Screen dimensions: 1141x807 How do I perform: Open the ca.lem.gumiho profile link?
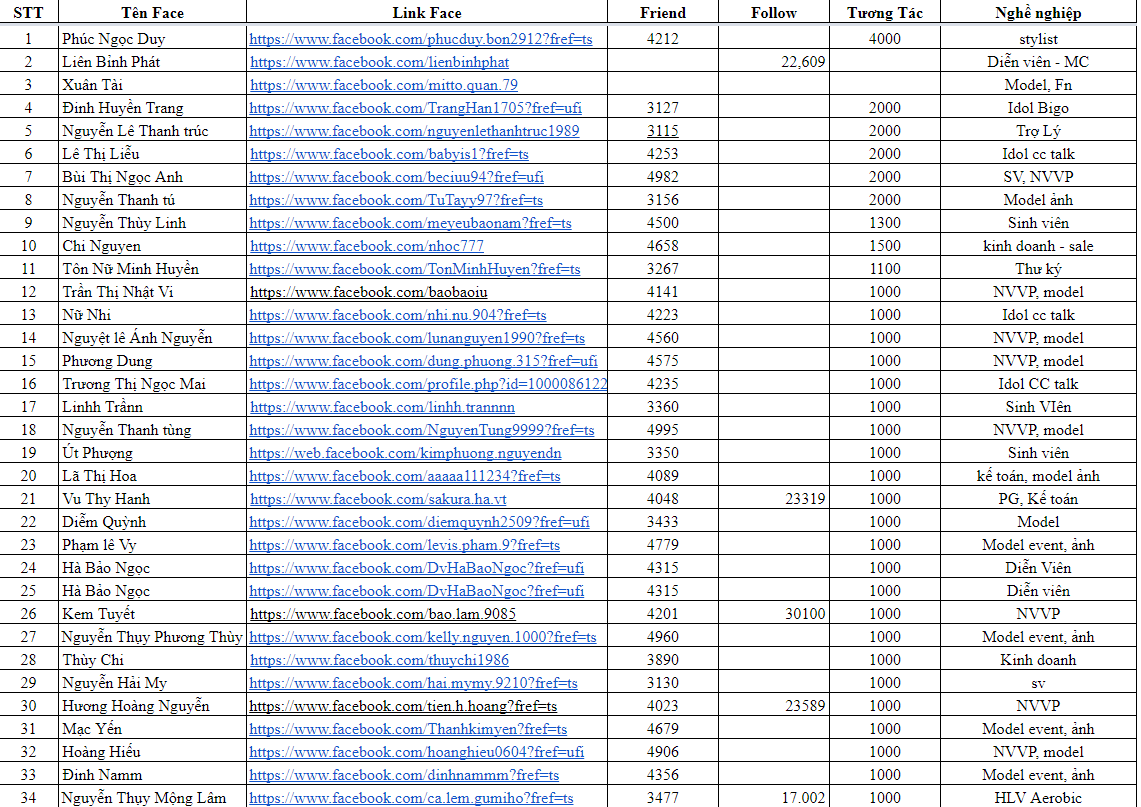[x=411, y=798]
